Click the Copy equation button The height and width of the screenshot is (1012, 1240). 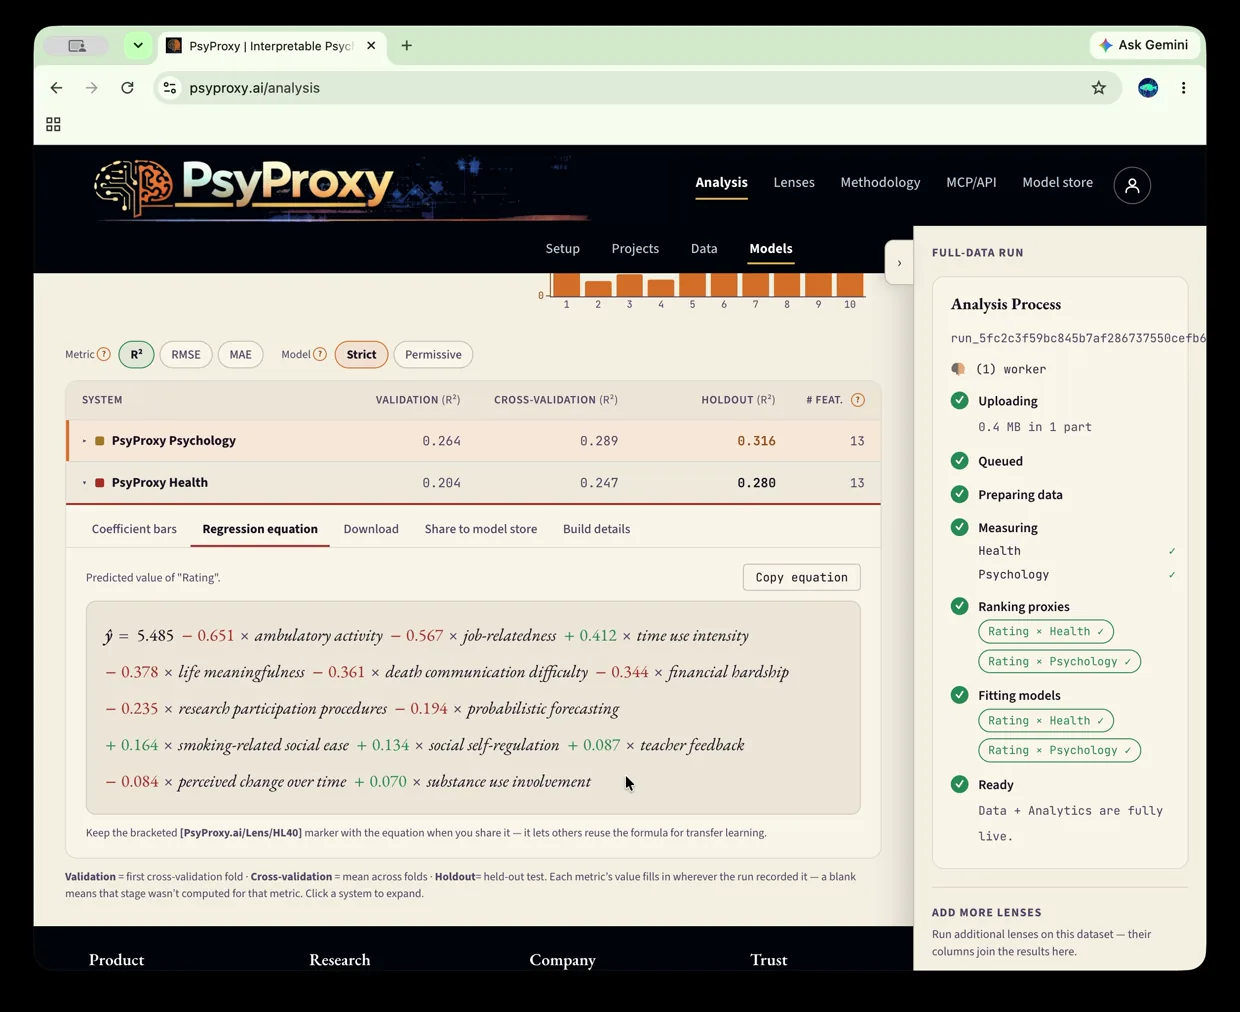801,577
